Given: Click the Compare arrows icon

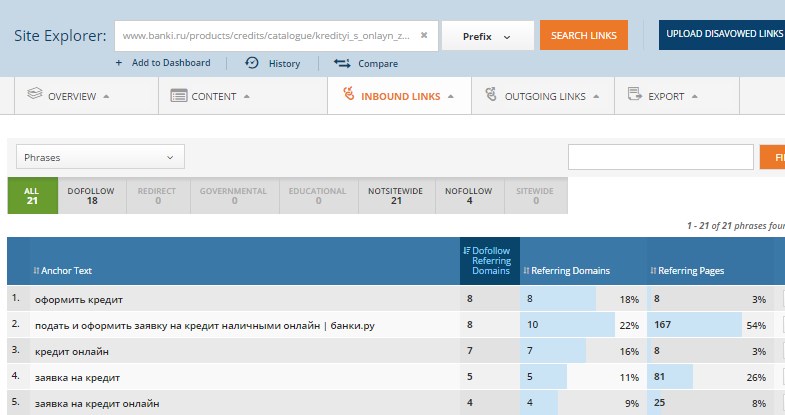Looking at the screenshot, I should coord(342,63).
